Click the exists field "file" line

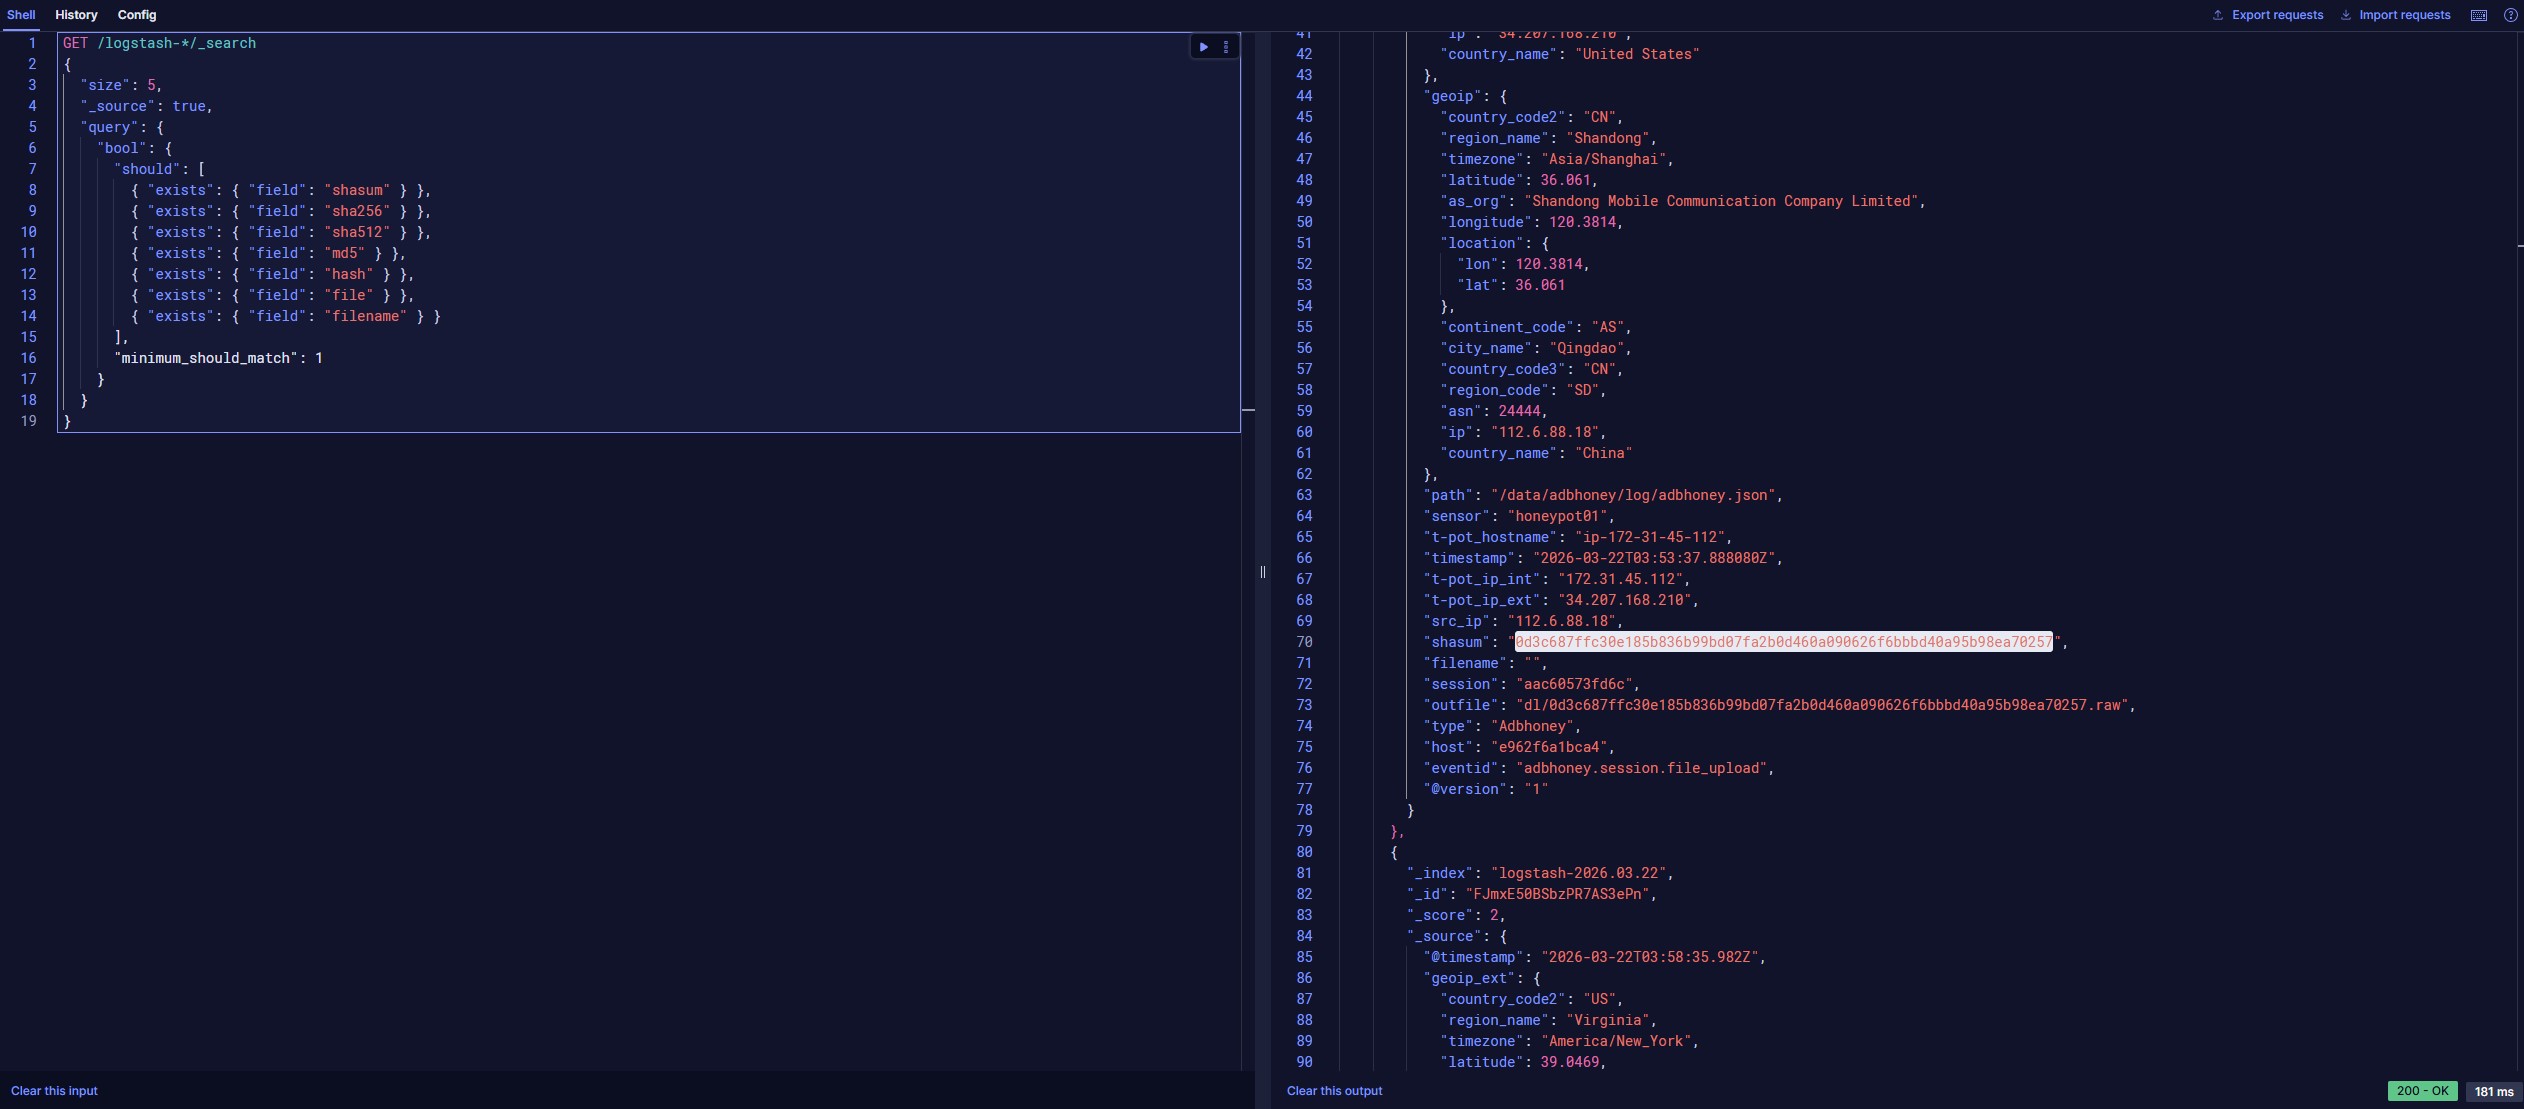pos(272,295)
